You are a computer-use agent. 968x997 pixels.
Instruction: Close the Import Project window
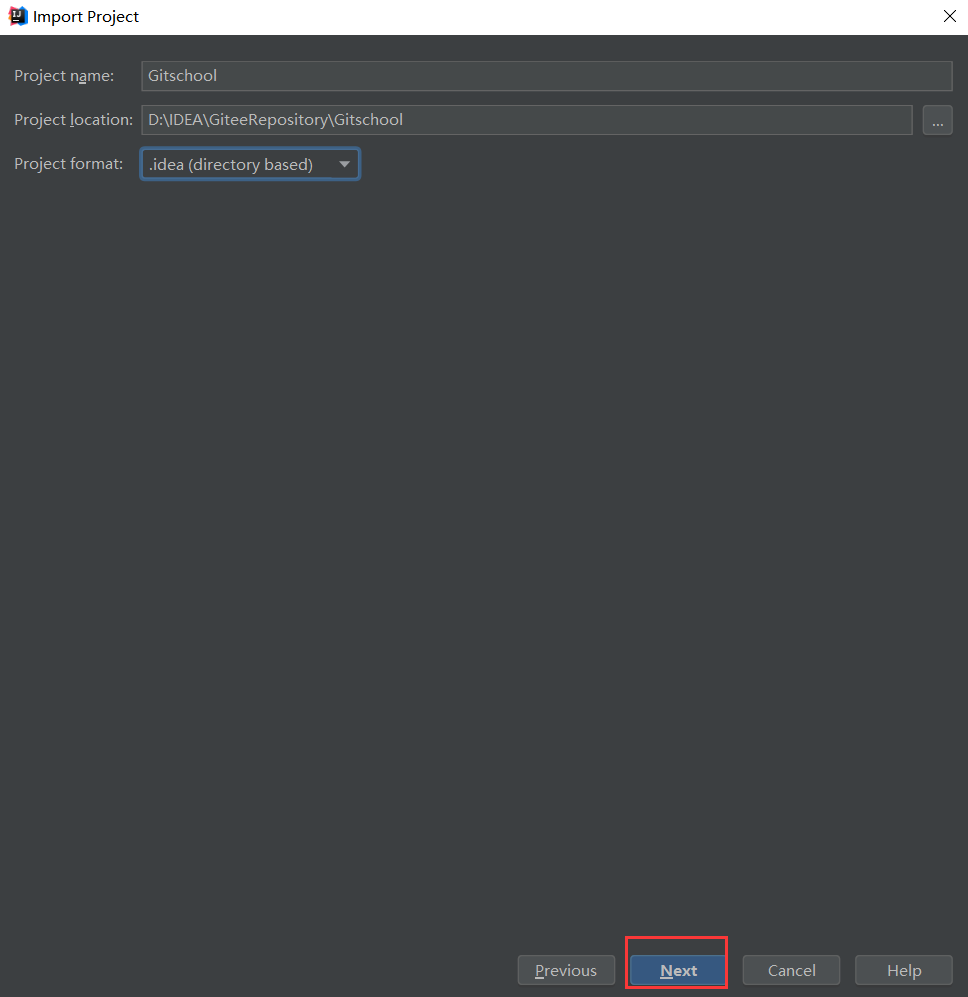(x=950, y=17)
